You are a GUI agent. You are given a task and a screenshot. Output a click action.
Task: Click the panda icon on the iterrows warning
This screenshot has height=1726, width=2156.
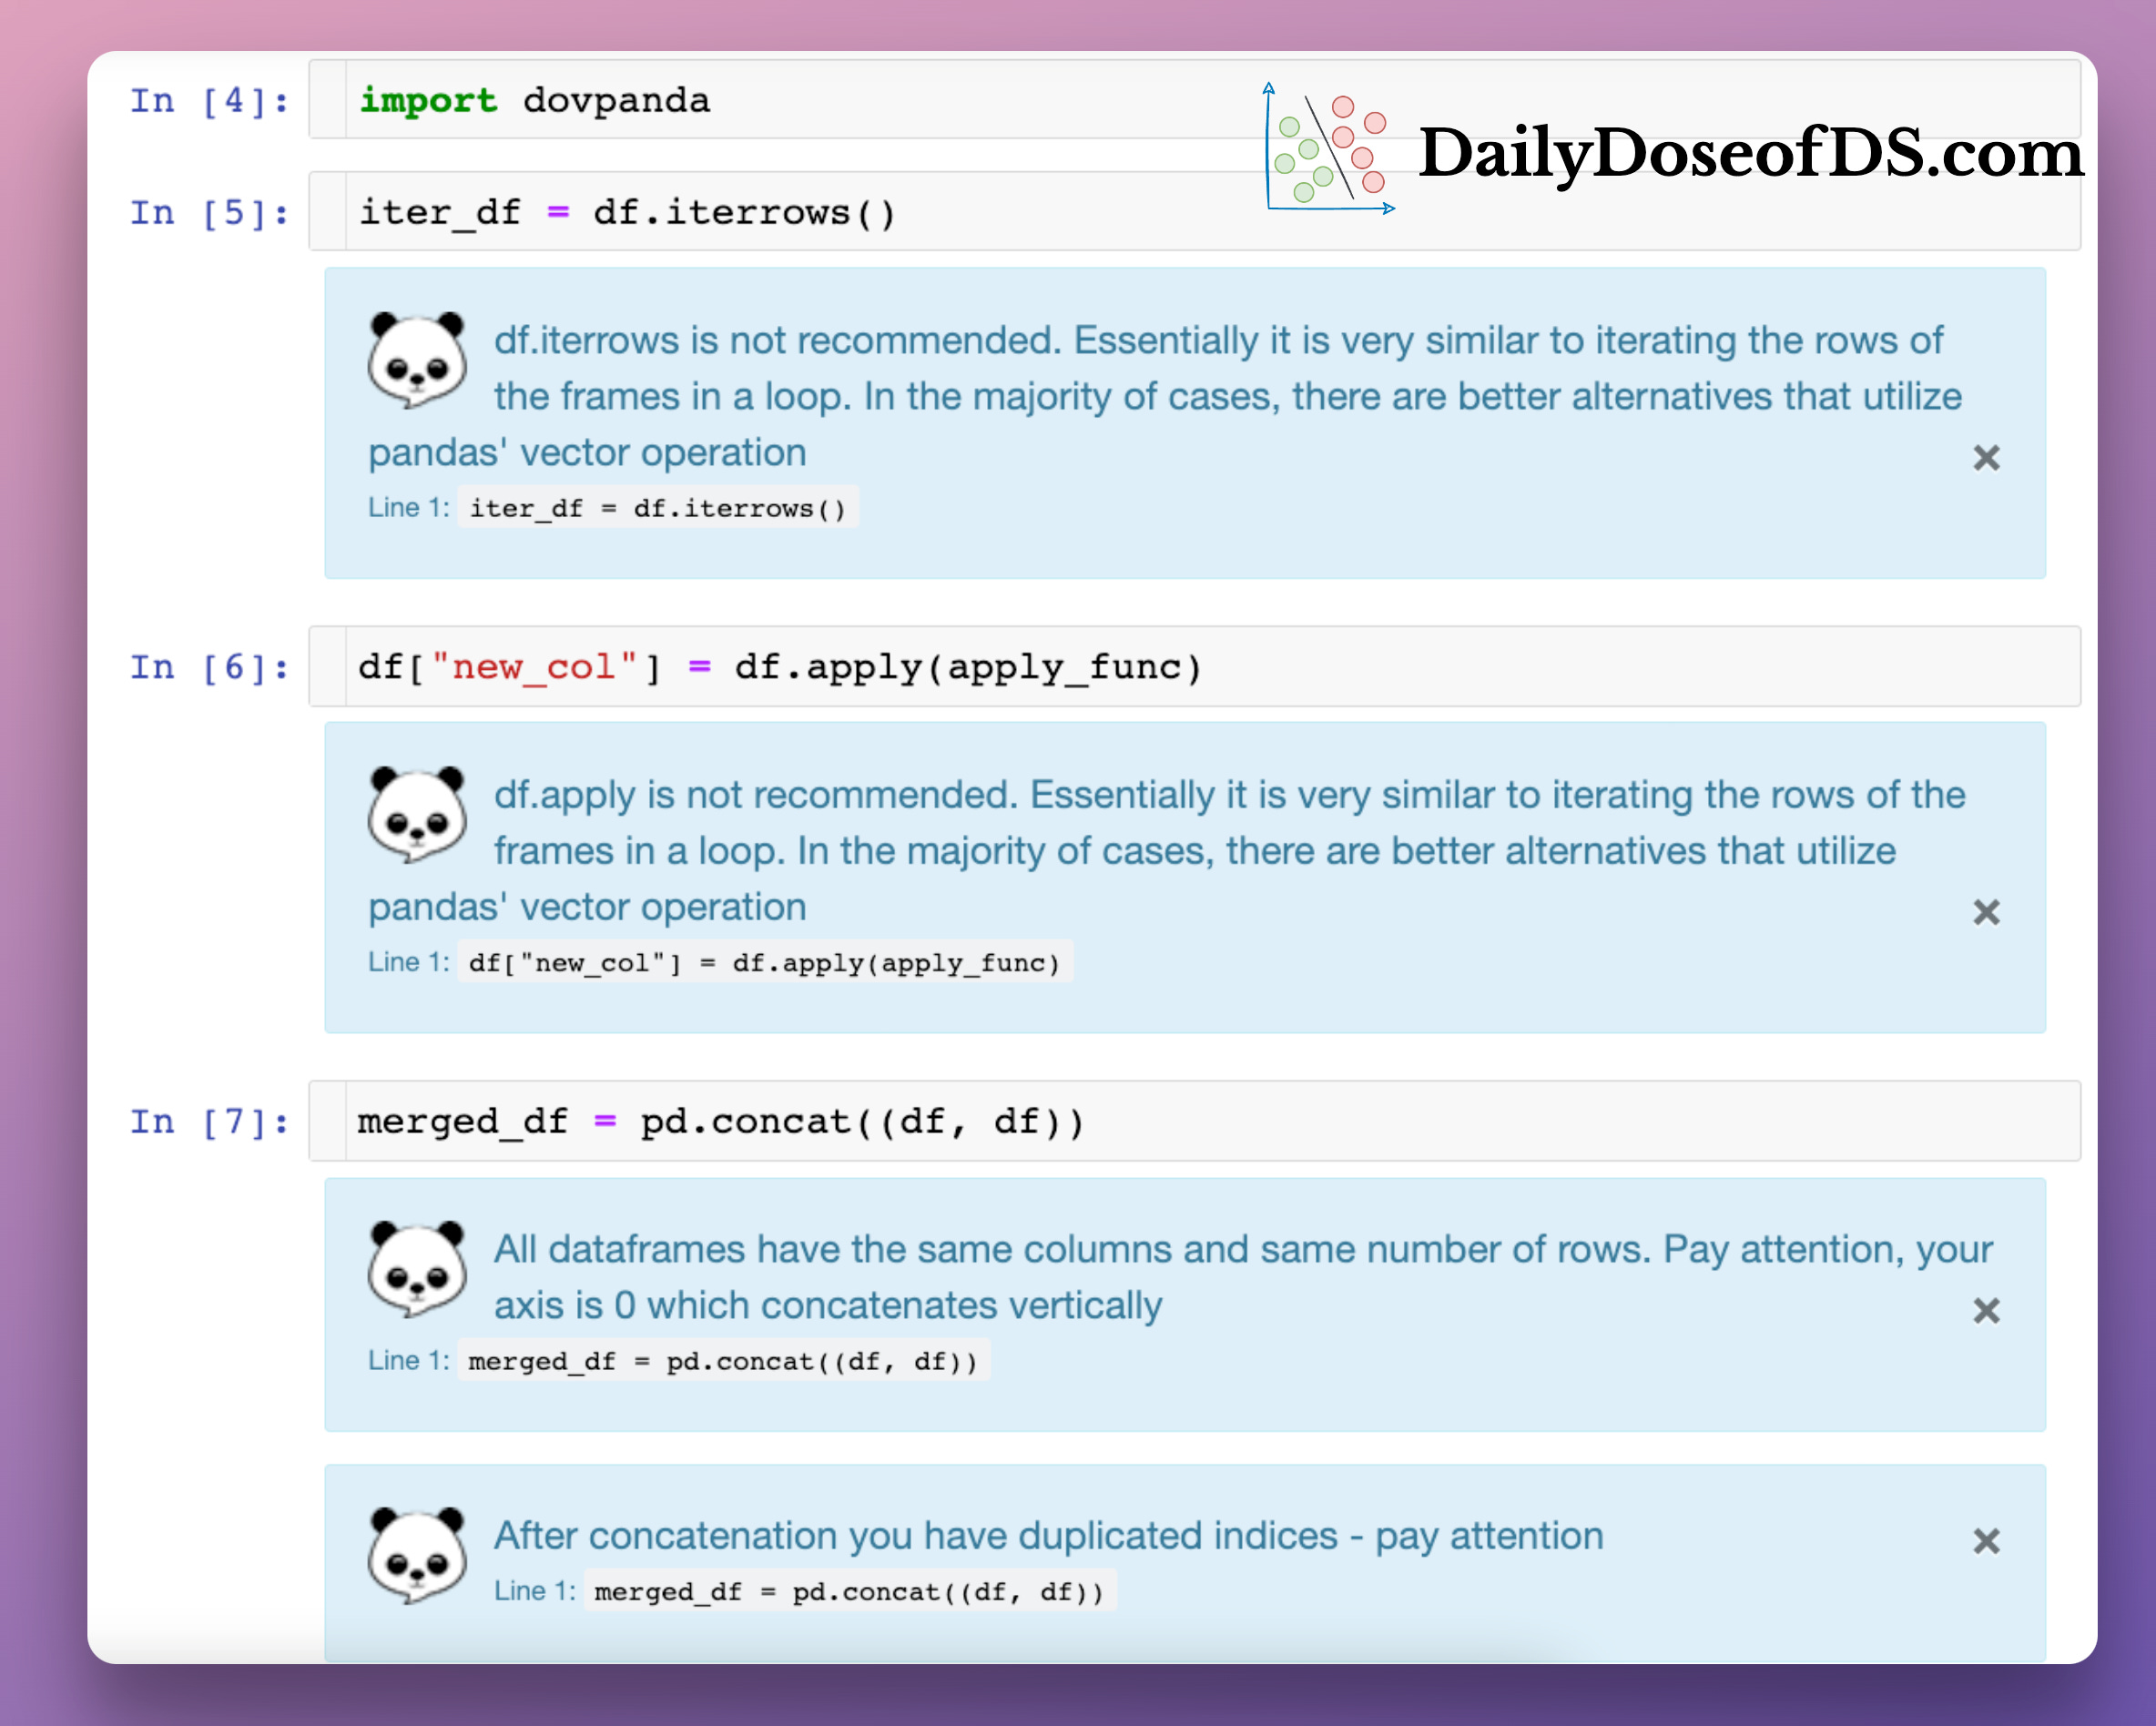tap(415, 360)
